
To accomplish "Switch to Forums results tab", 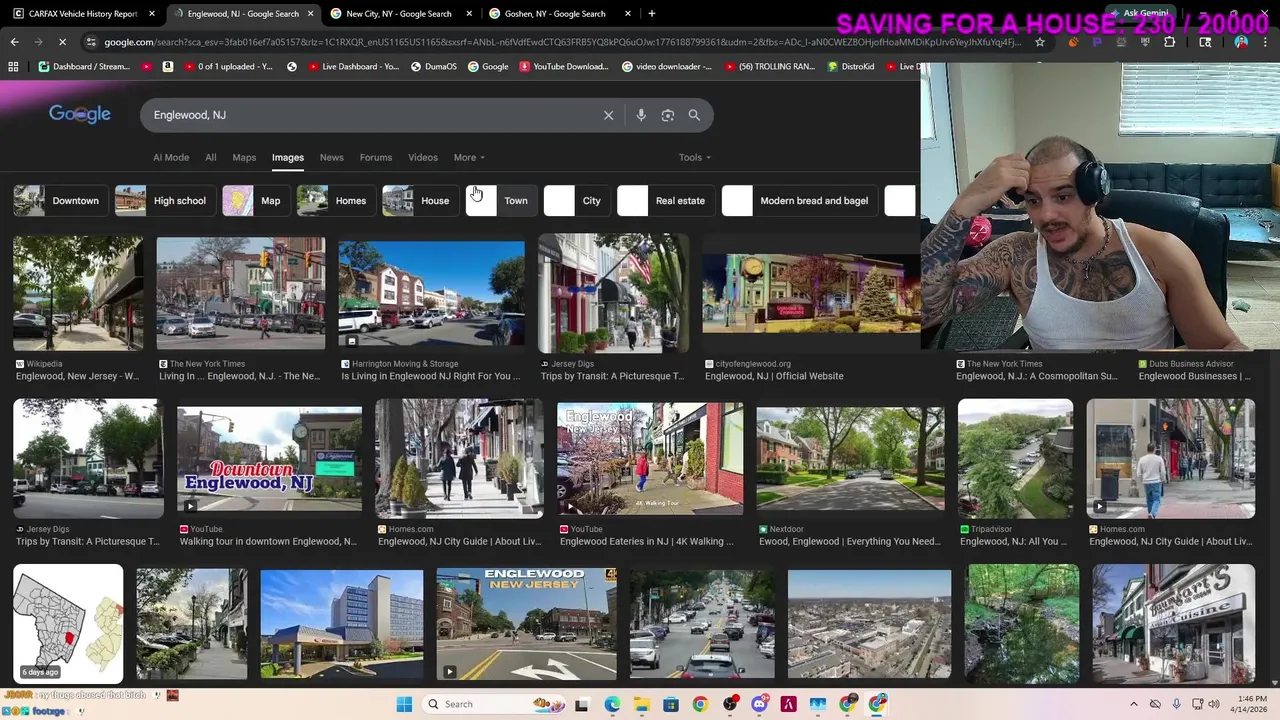I will [x=376, y=157].
